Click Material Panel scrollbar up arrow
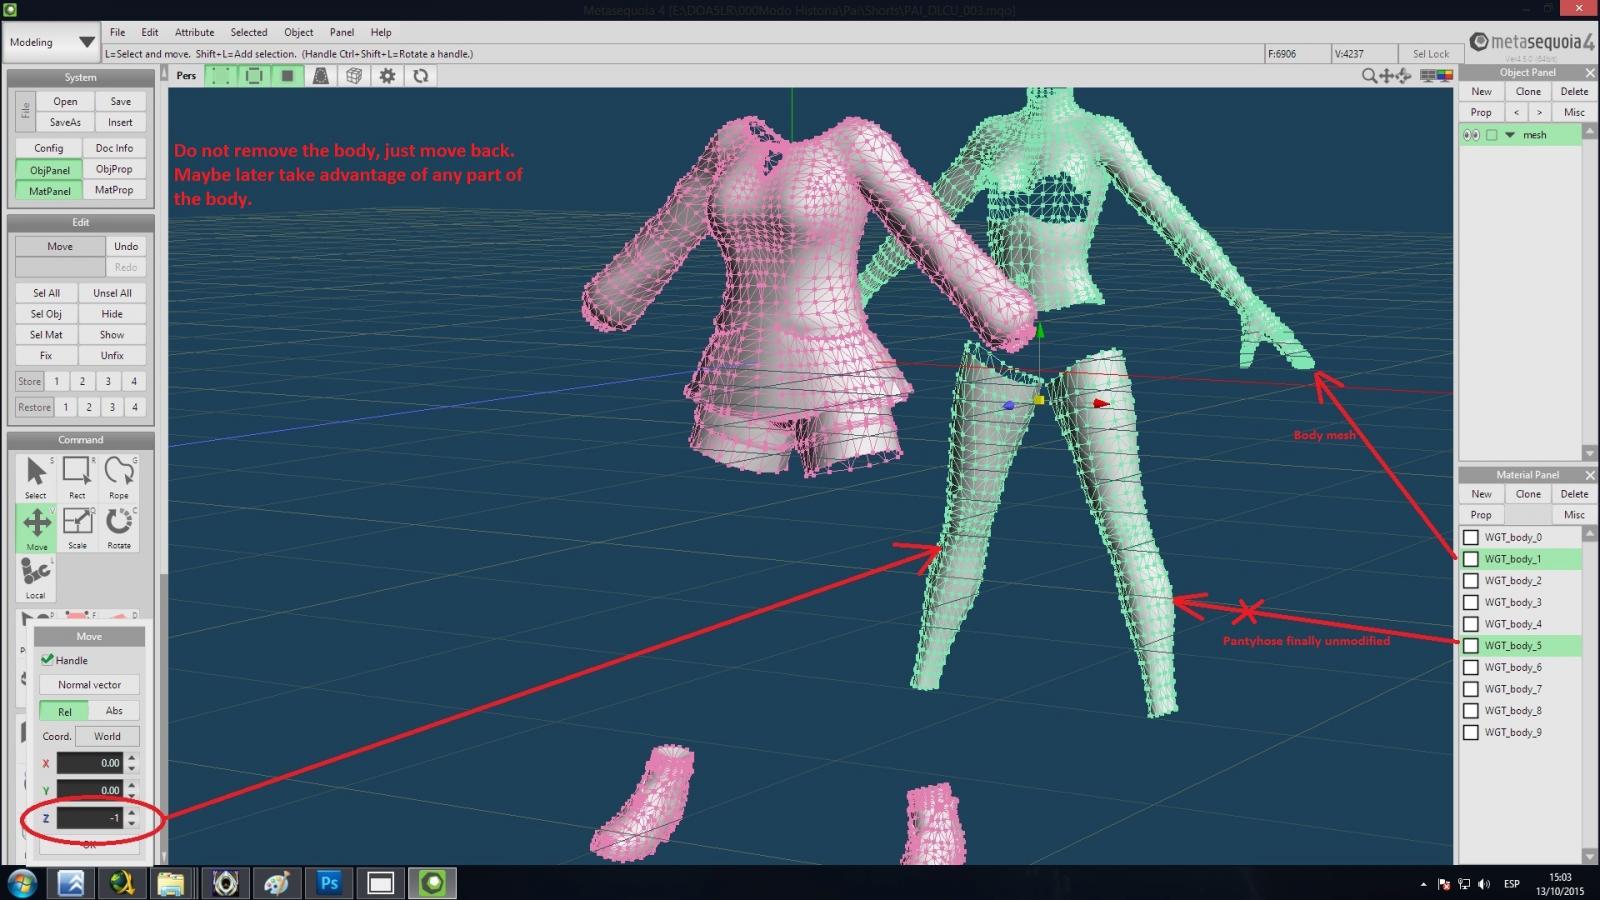The image size is (1600, 900). click(1589, 534)
